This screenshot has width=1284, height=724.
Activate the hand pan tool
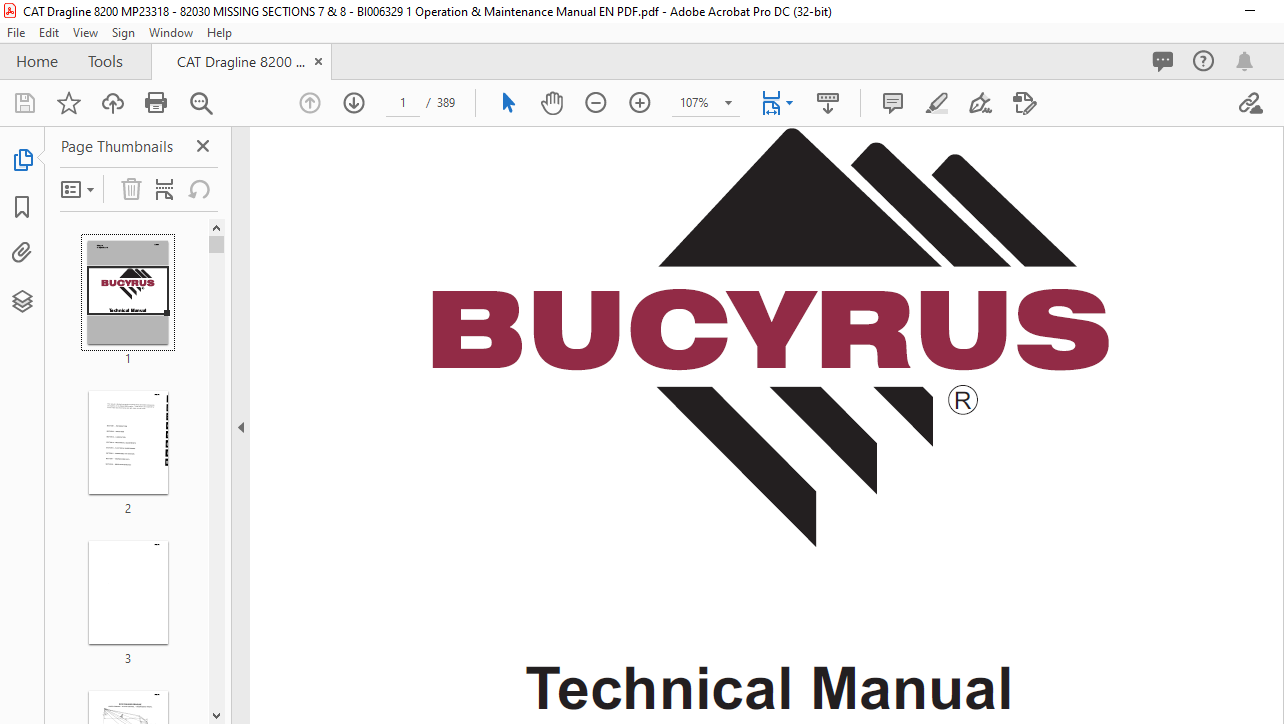point(552,103)
